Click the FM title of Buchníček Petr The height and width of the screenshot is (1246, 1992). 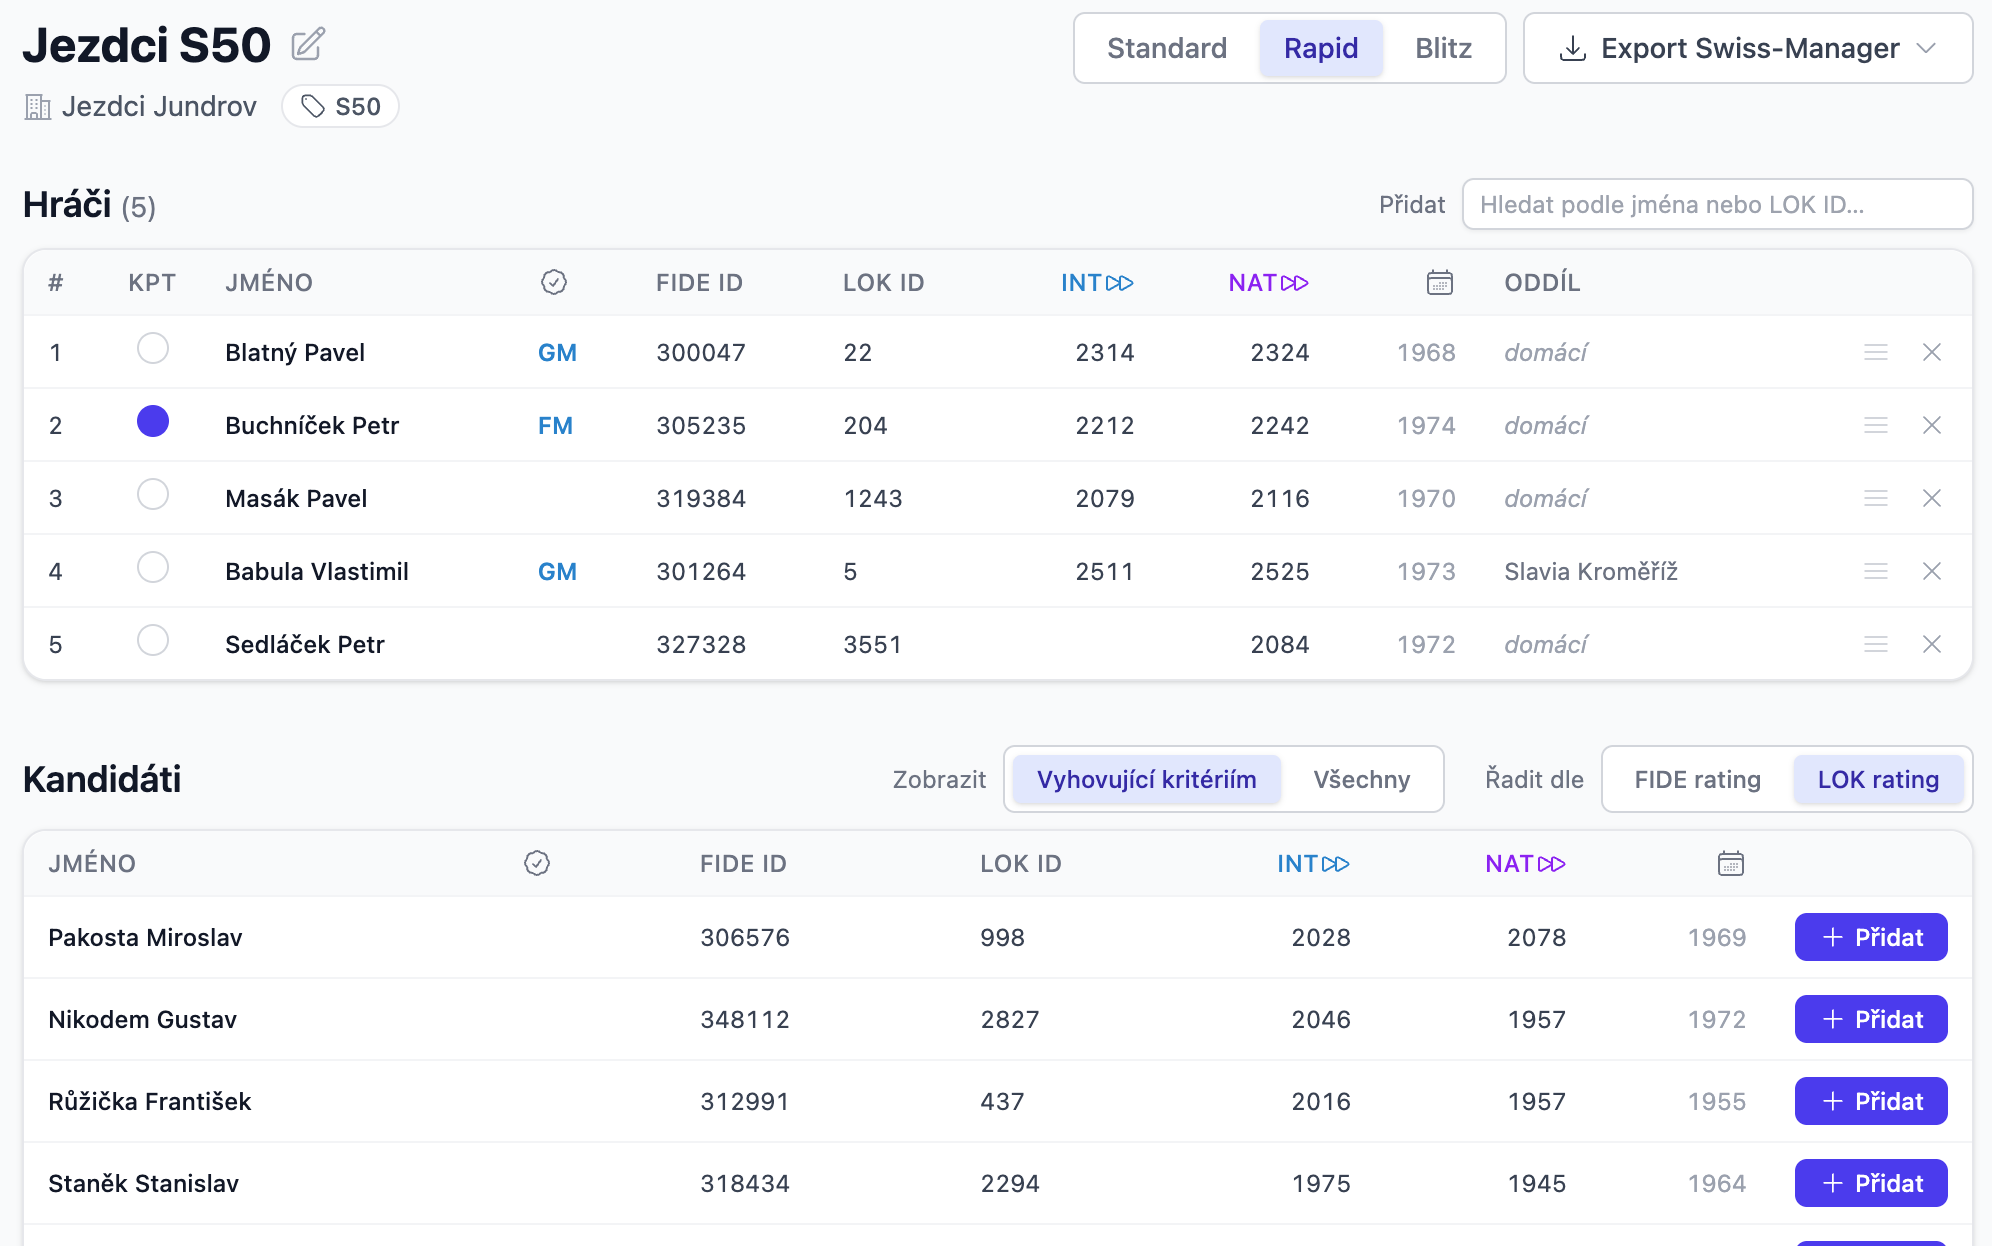click(x=555, y=426)
